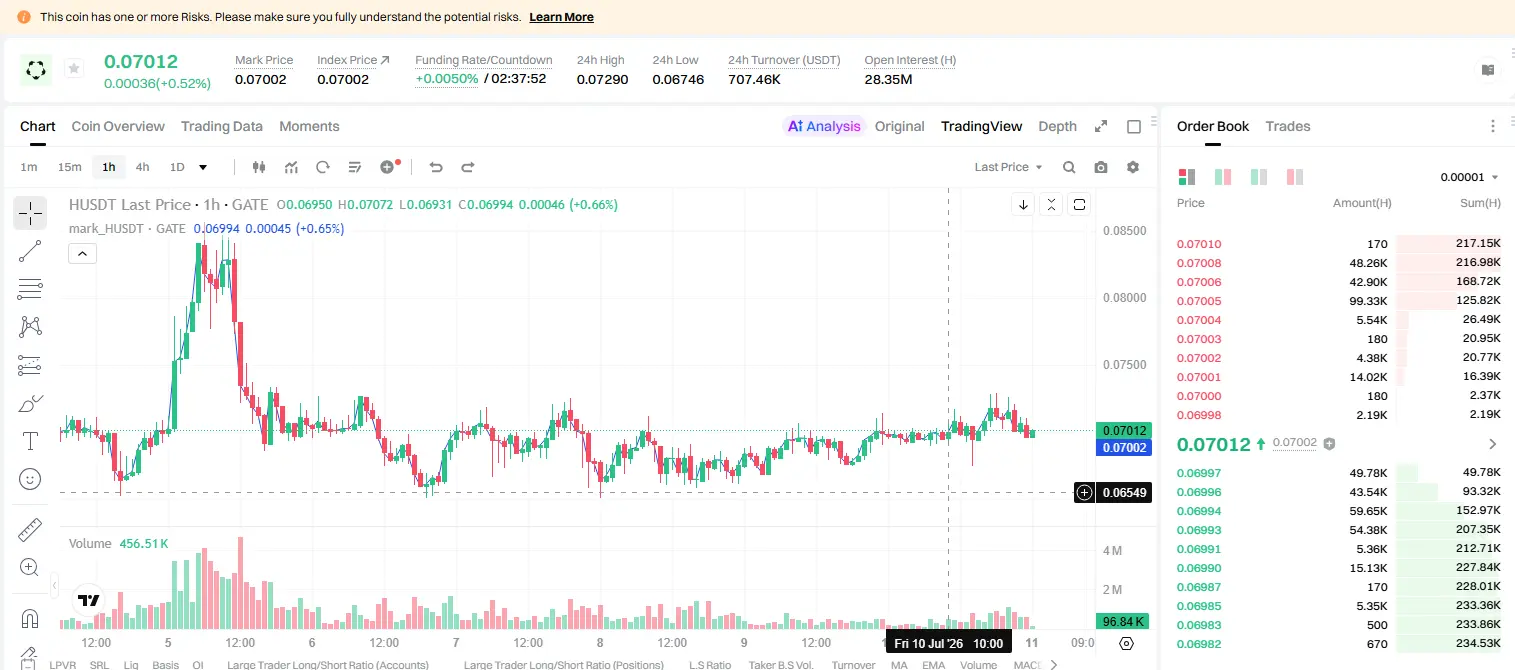
Task: Click the collapse arrows chart control
Action: click(1051, 204)
